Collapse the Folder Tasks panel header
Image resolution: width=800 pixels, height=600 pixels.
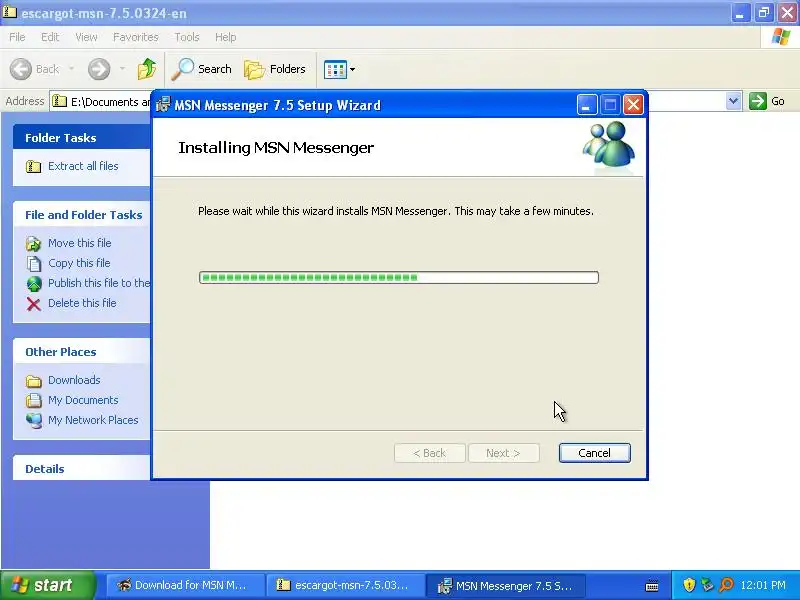[x=82, y=138]
